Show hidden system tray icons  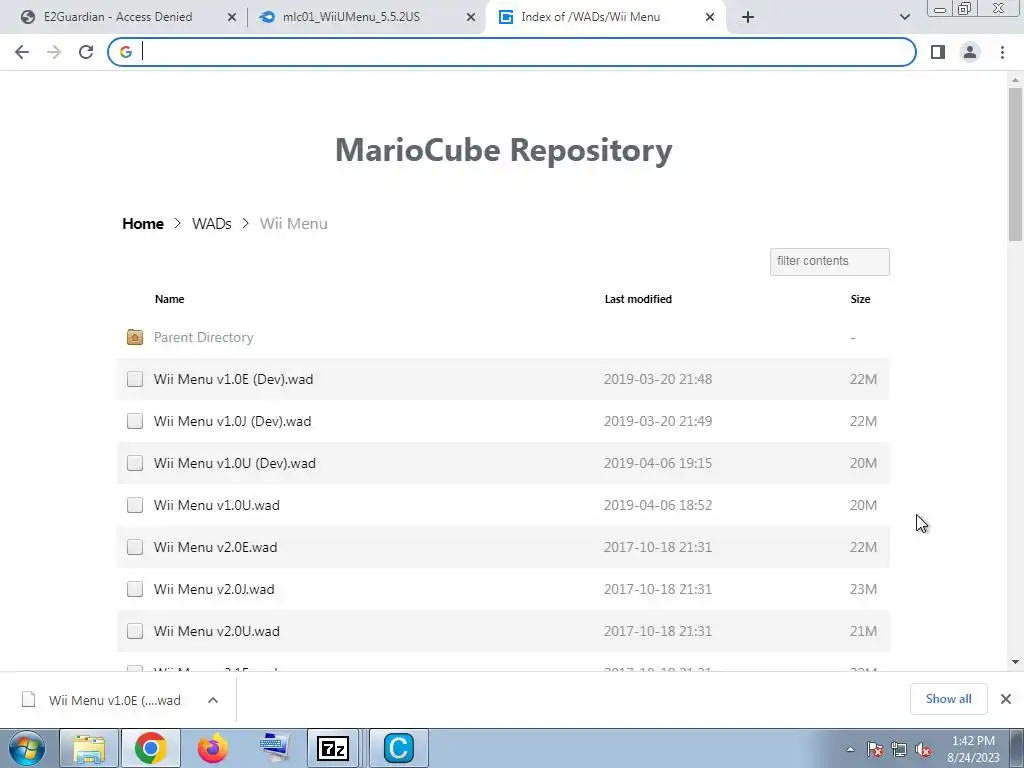[850, 750]
